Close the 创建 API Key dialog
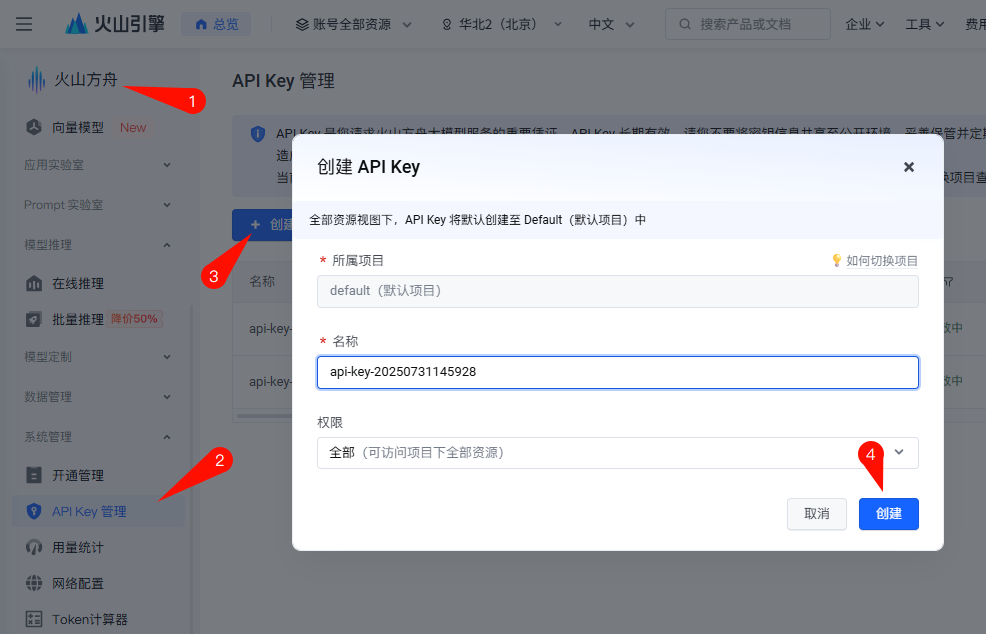The image size is (986, 634). [x=909, y=167]
